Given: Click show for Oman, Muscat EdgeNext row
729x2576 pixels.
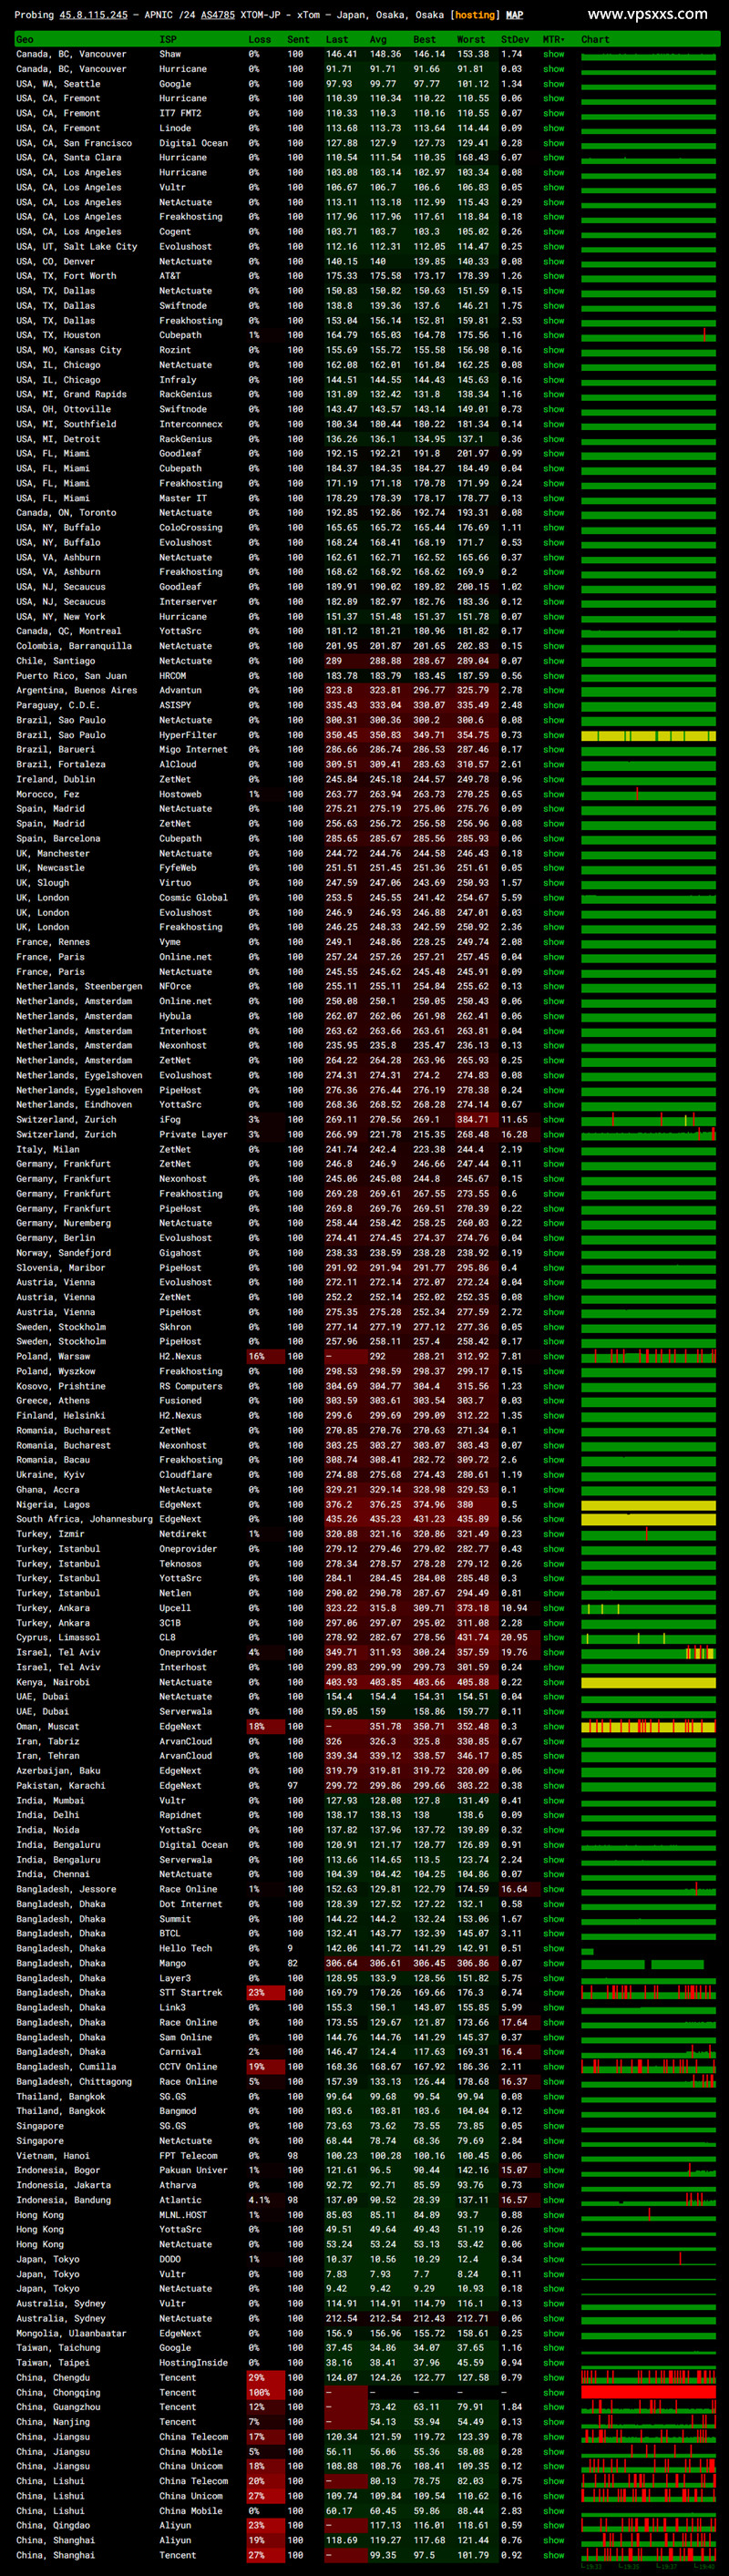Looking at the screenshot, I should [553, 1727].
